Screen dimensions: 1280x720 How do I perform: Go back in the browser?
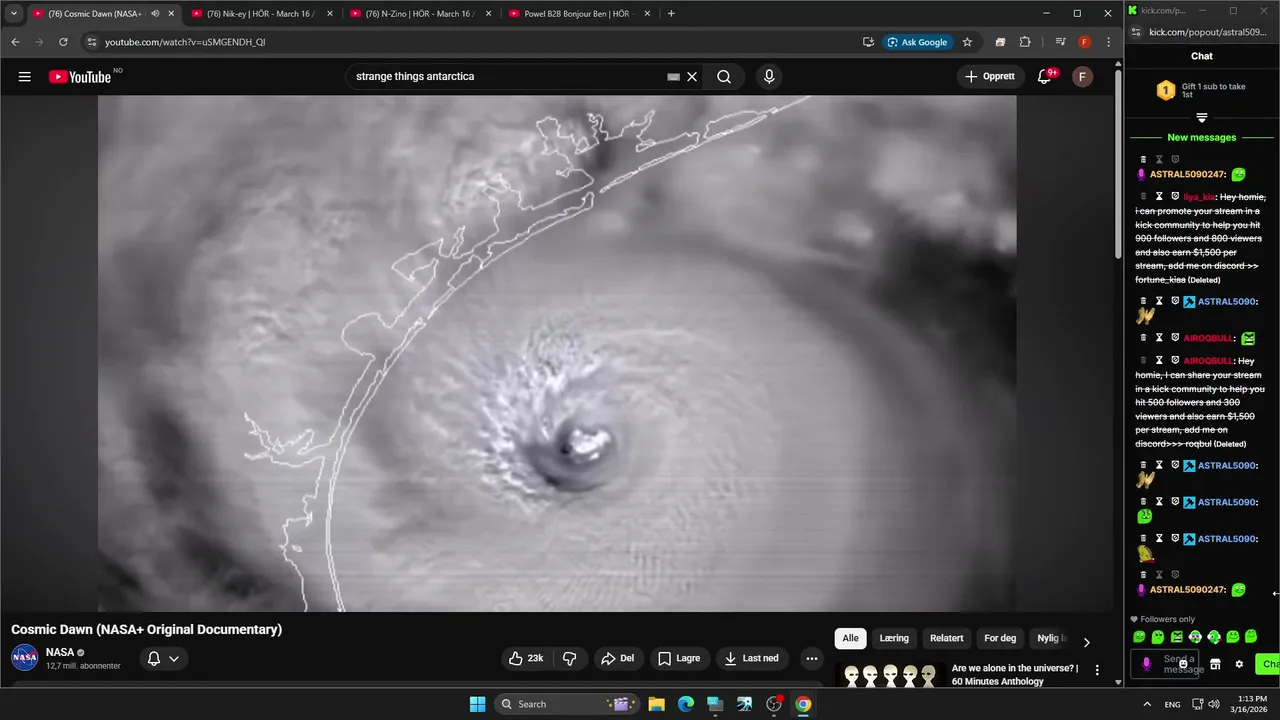[15, 42]
